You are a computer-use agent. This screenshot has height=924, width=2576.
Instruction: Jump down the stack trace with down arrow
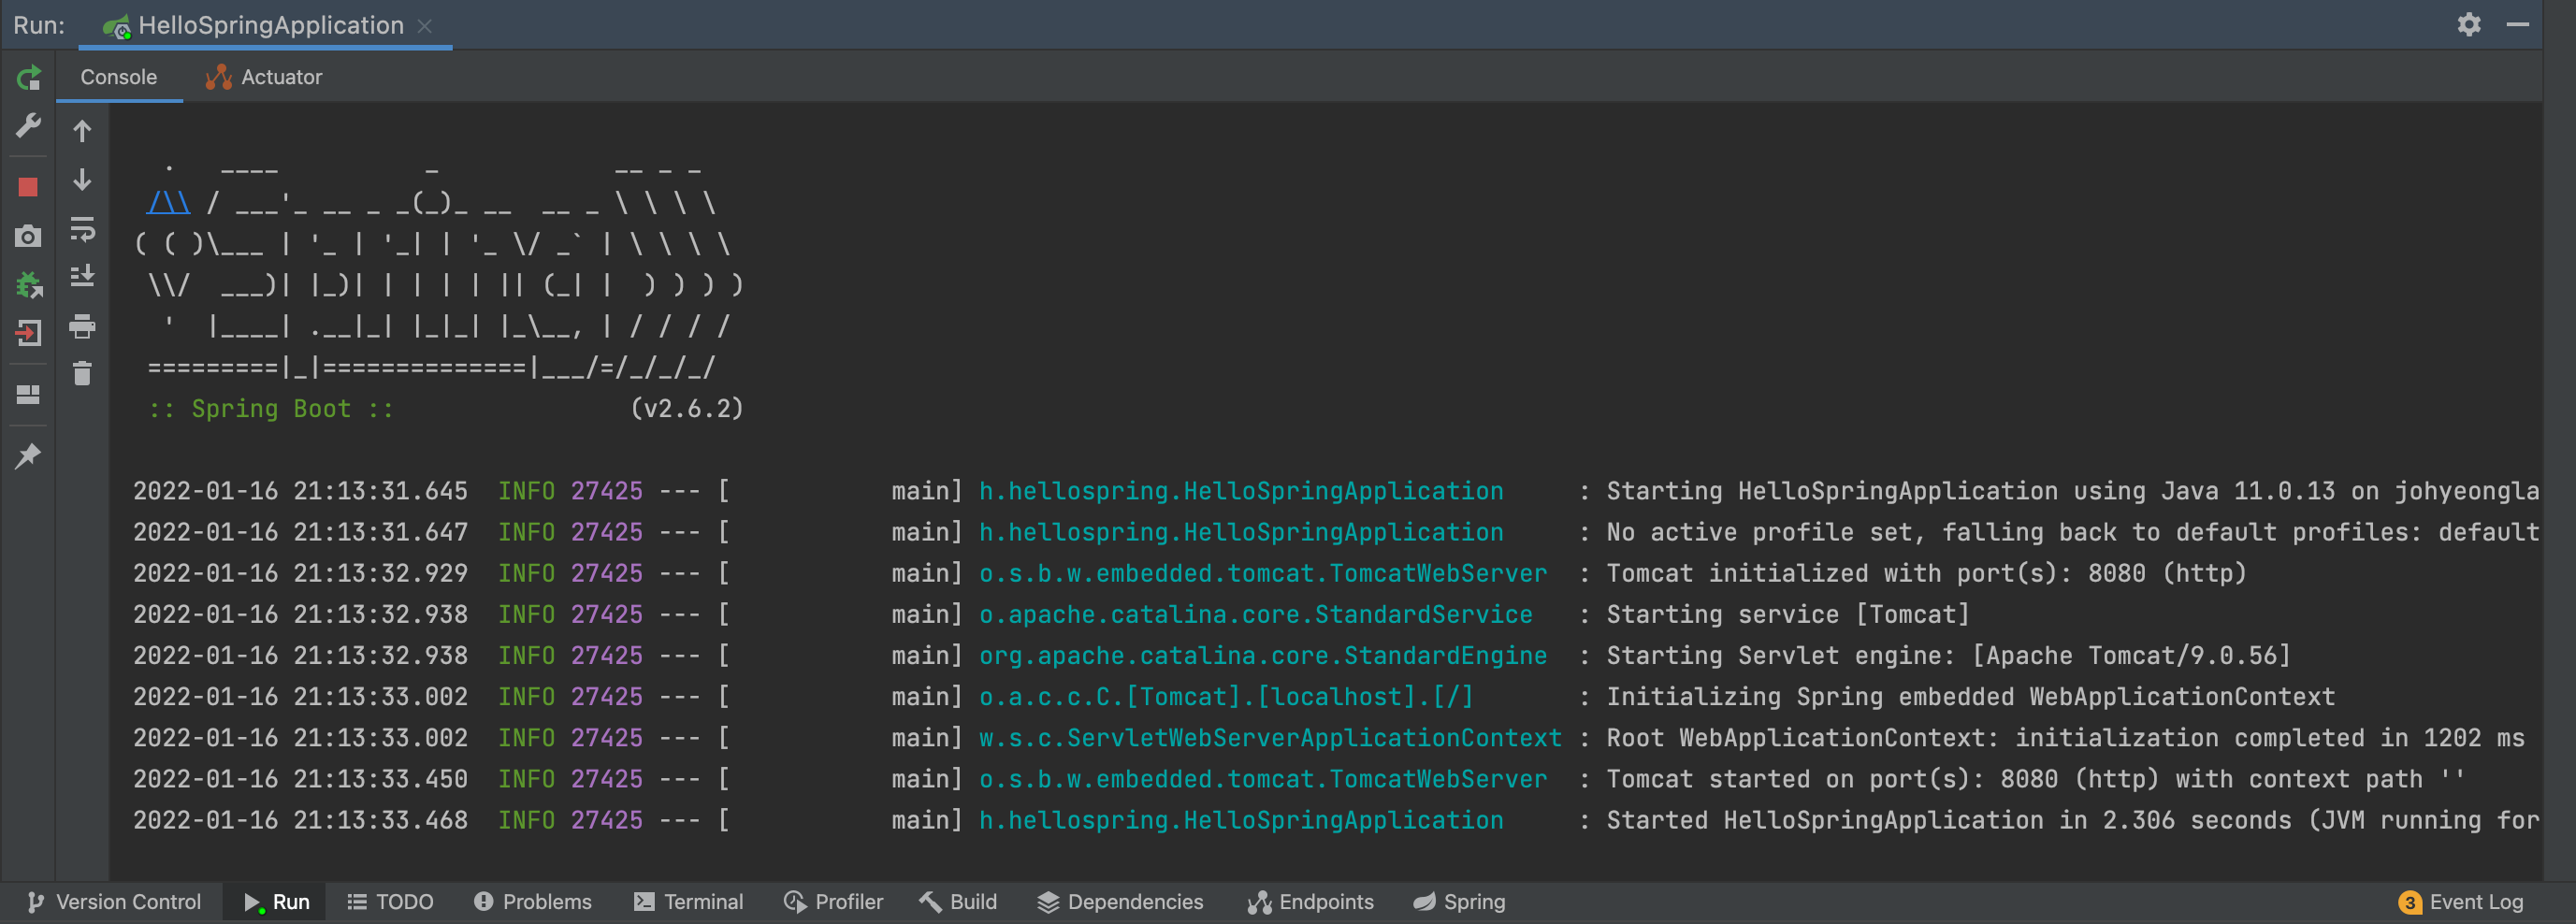coord(83,180)
